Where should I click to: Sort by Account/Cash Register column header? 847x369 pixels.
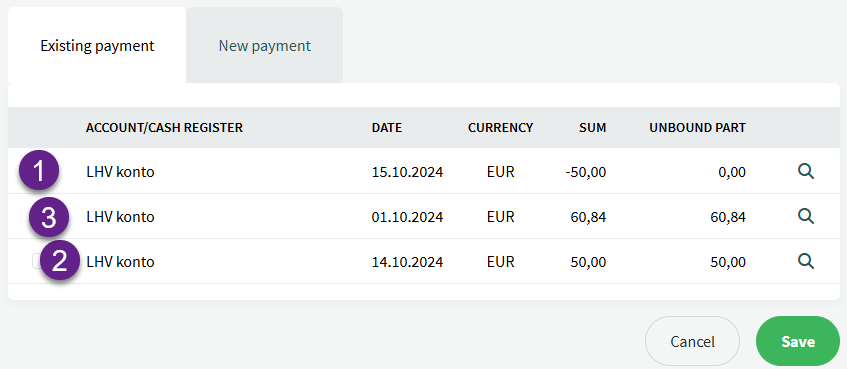tap(164, 128)
